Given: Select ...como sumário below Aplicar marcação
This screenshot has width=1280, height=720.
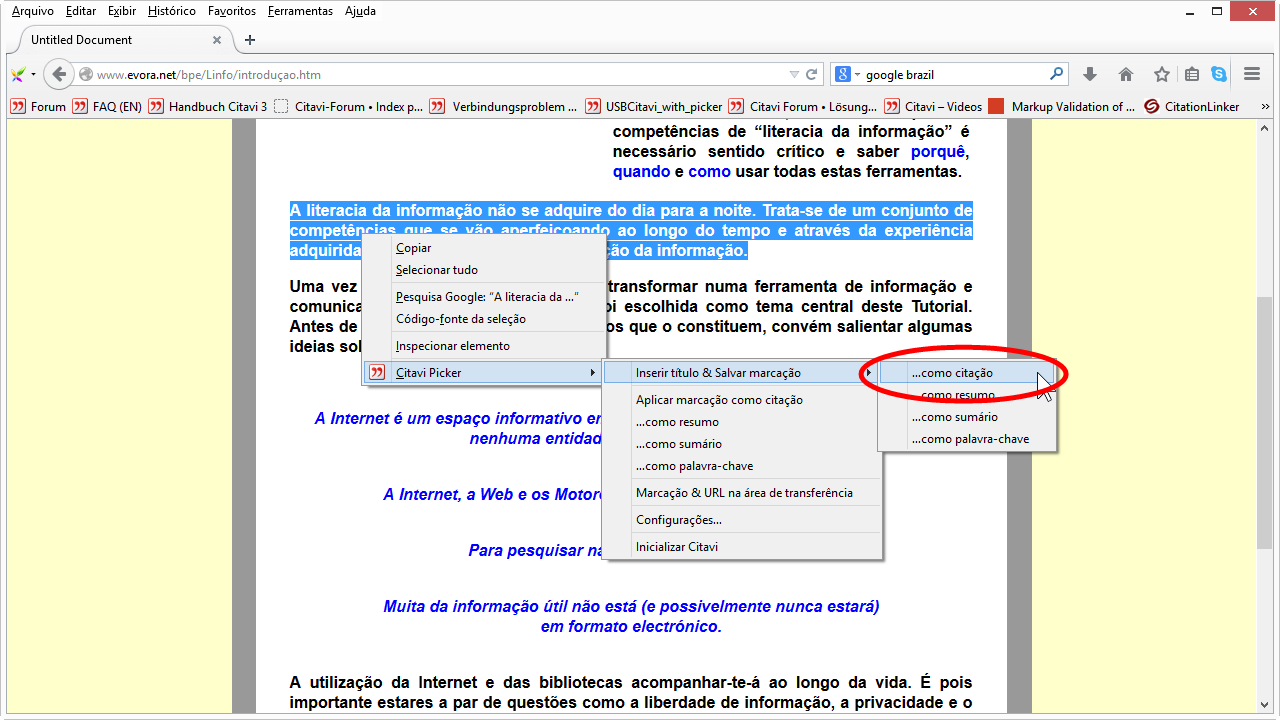Looking at the screenshot, I should pos(742,444).
